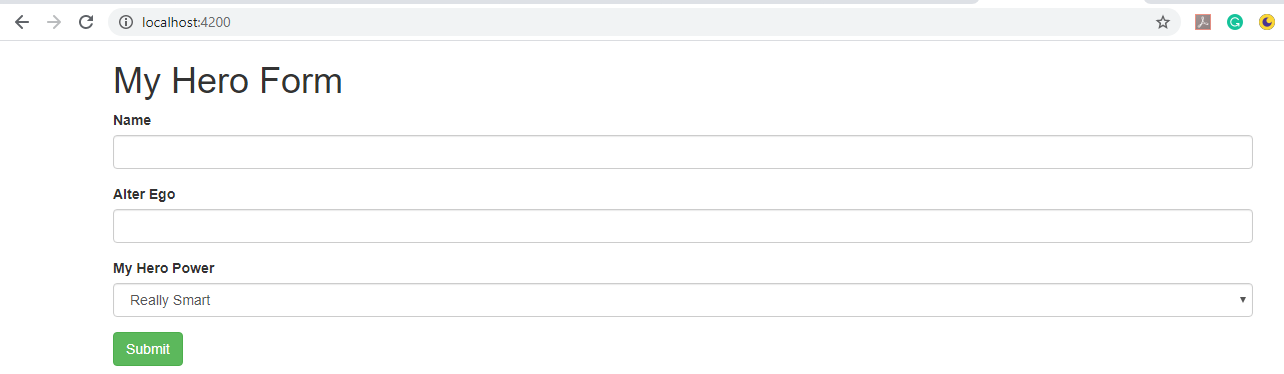Open the My Hero Power dropdown
This screenshot has height=374, width=1284.
click(683, 300)
